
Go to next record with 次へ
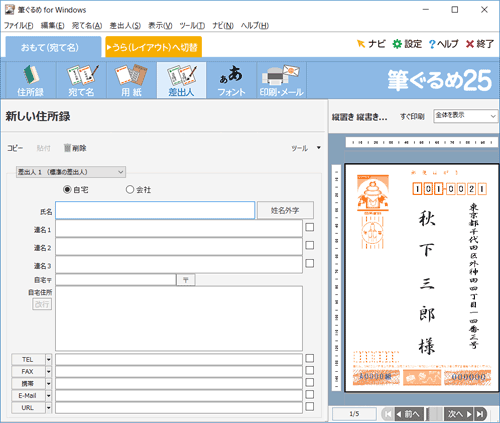[459, 414]
